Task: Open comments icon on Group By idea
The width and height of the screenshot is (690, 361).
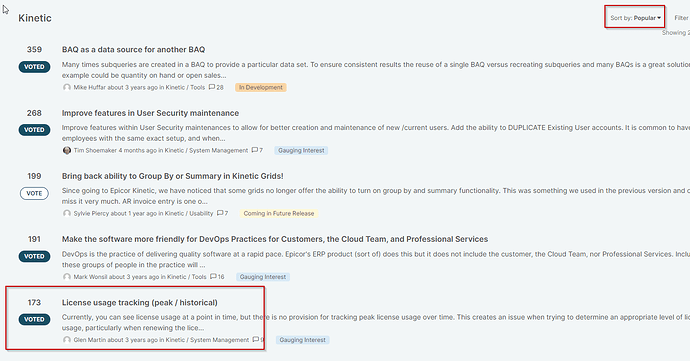Action: (223, 214)
